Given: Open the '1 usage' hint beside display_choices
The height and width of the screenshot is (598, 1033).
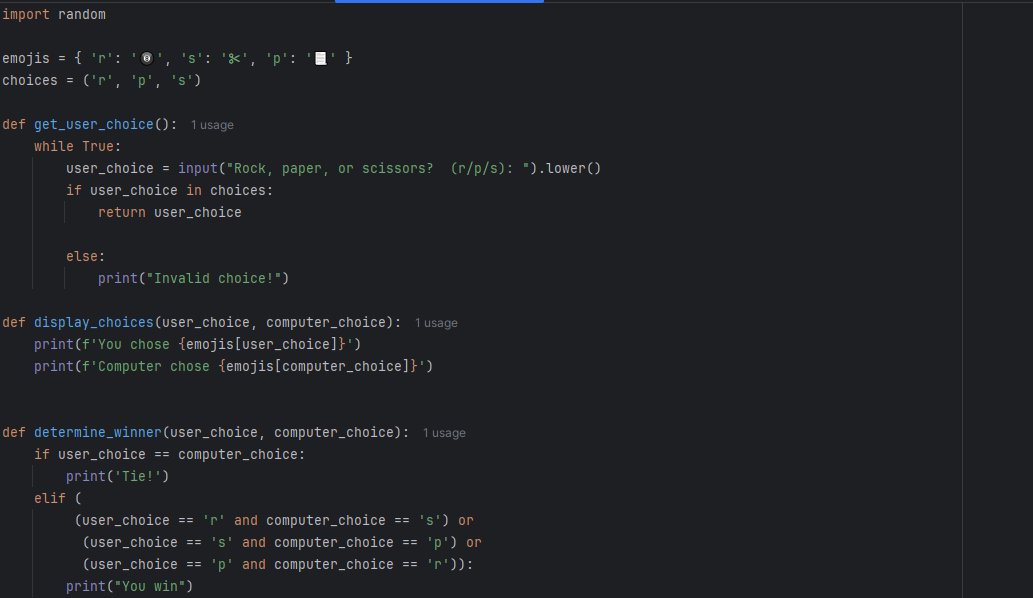Looking at the screenshot, I should [x=436, y=323].
